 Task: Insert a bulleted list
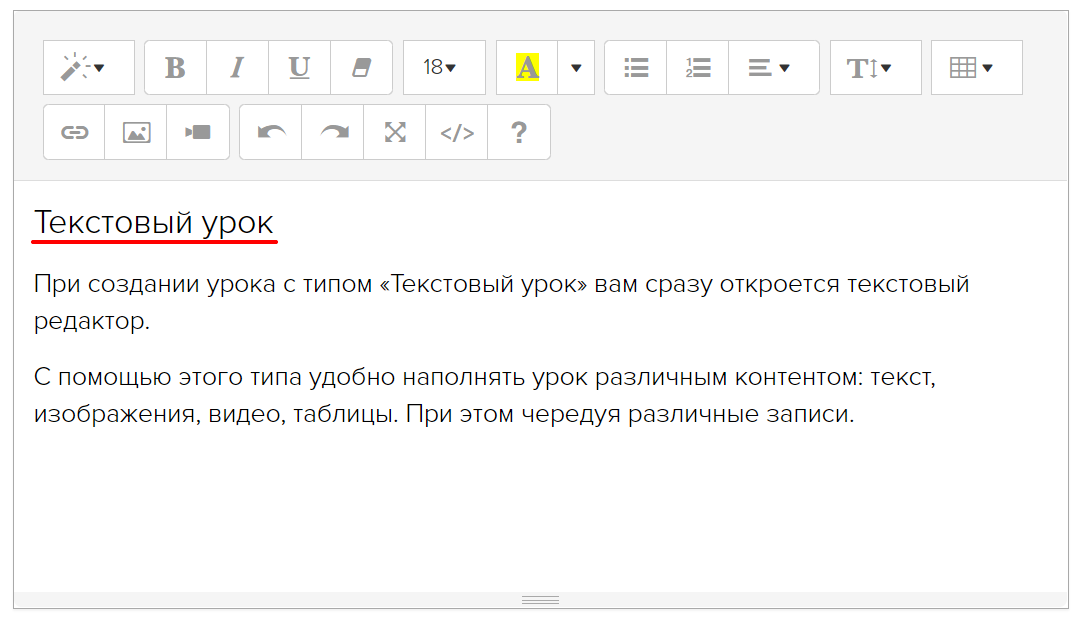[x=636, y=68]
